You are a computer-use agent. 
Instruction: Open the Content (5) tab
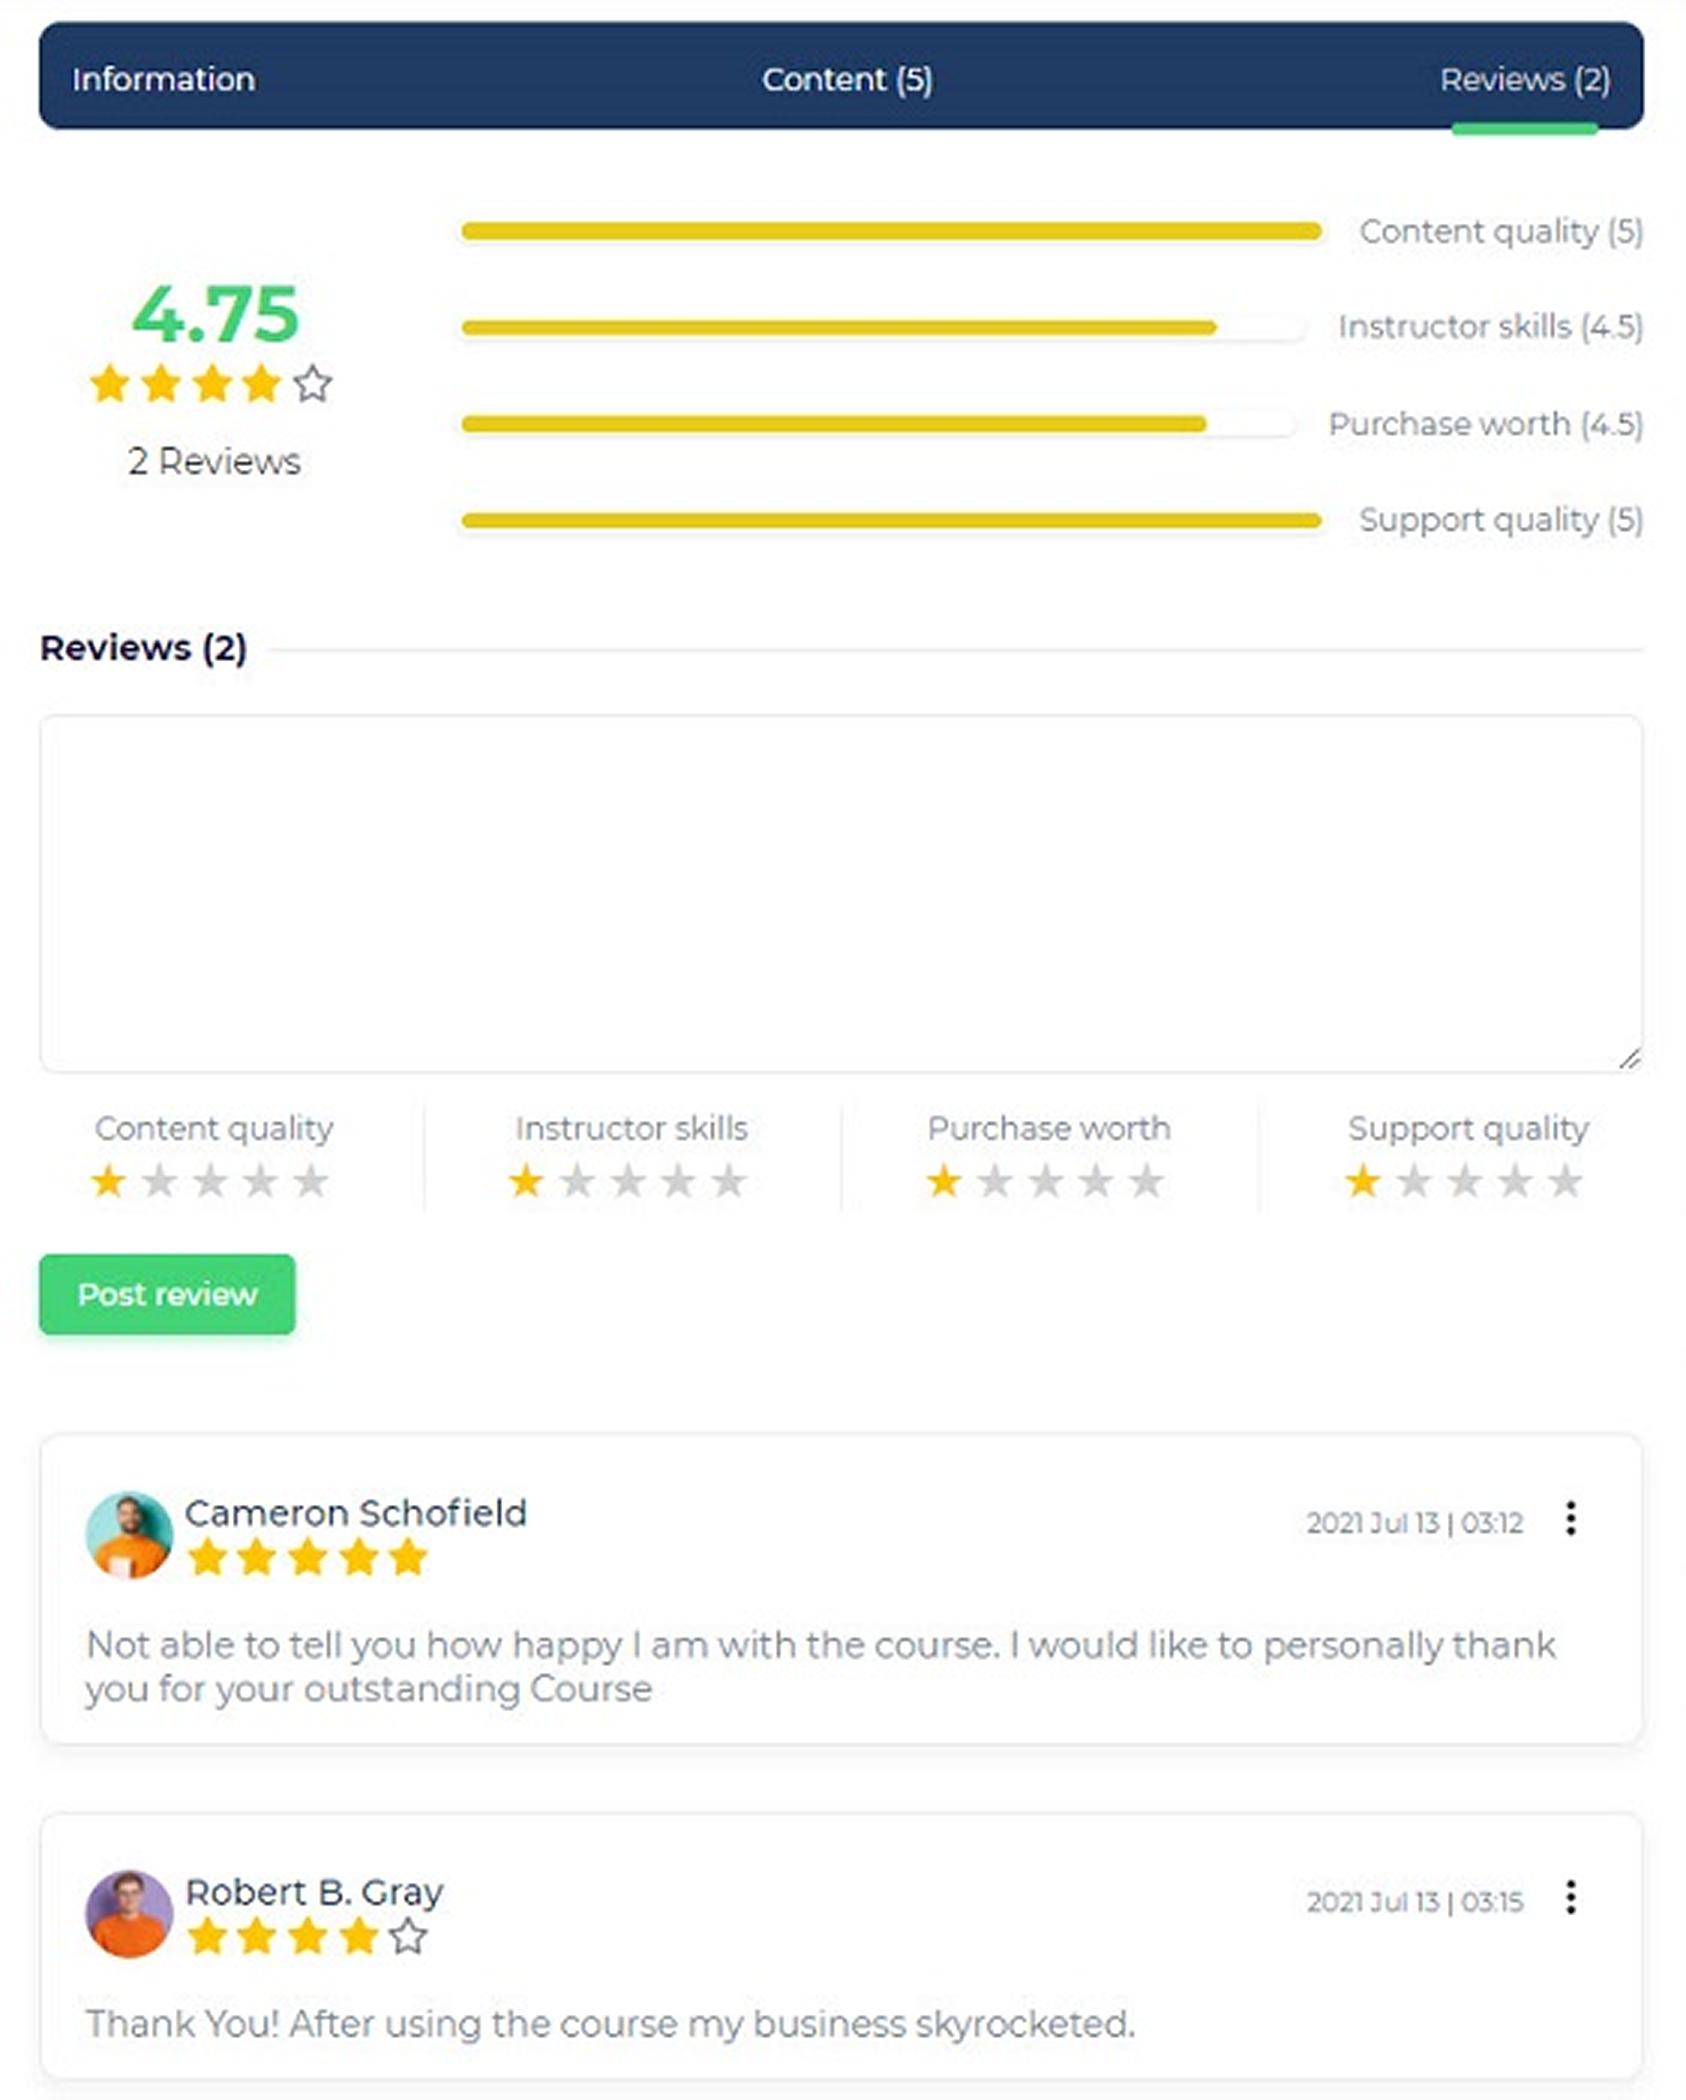pos(846,79)
